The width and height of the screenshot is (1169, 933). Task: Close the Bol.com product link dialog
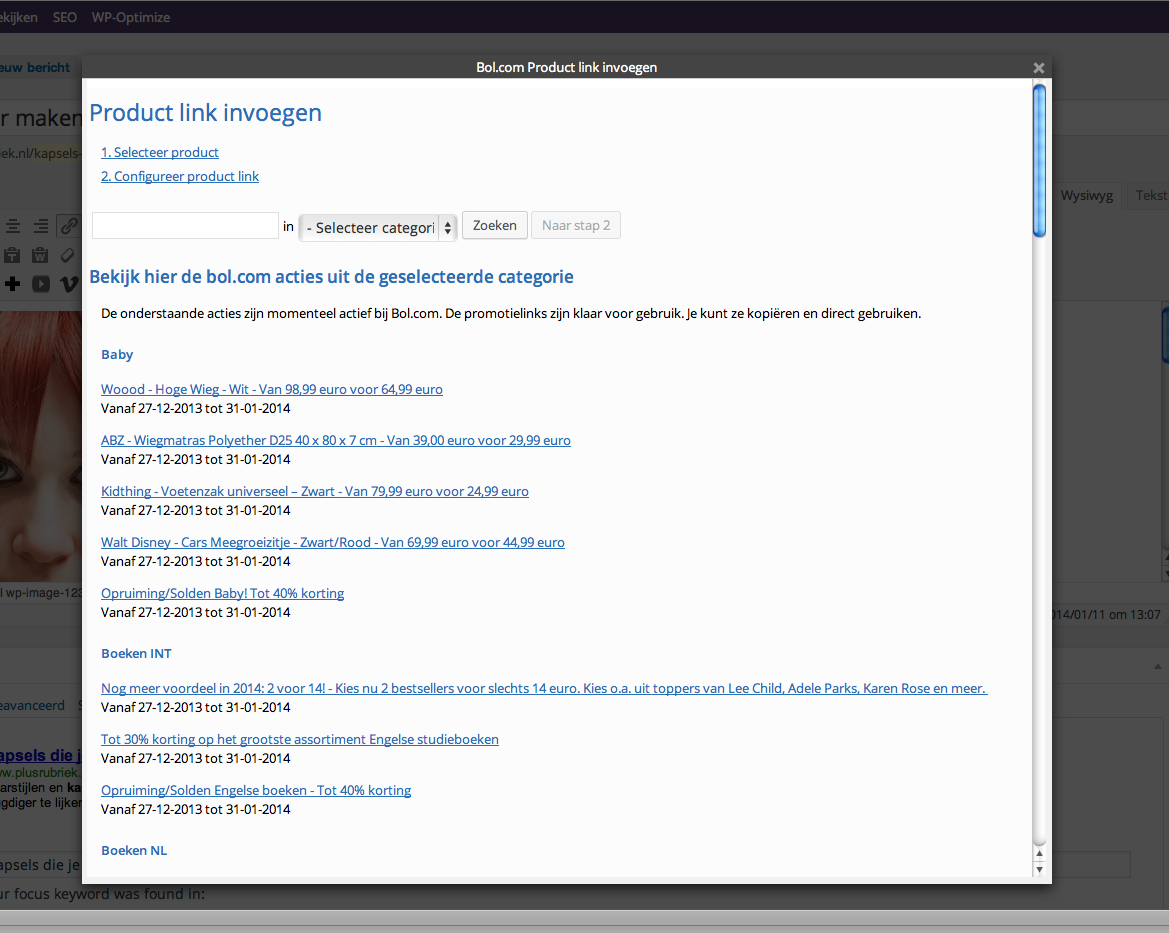click(x=1039, y=68)
